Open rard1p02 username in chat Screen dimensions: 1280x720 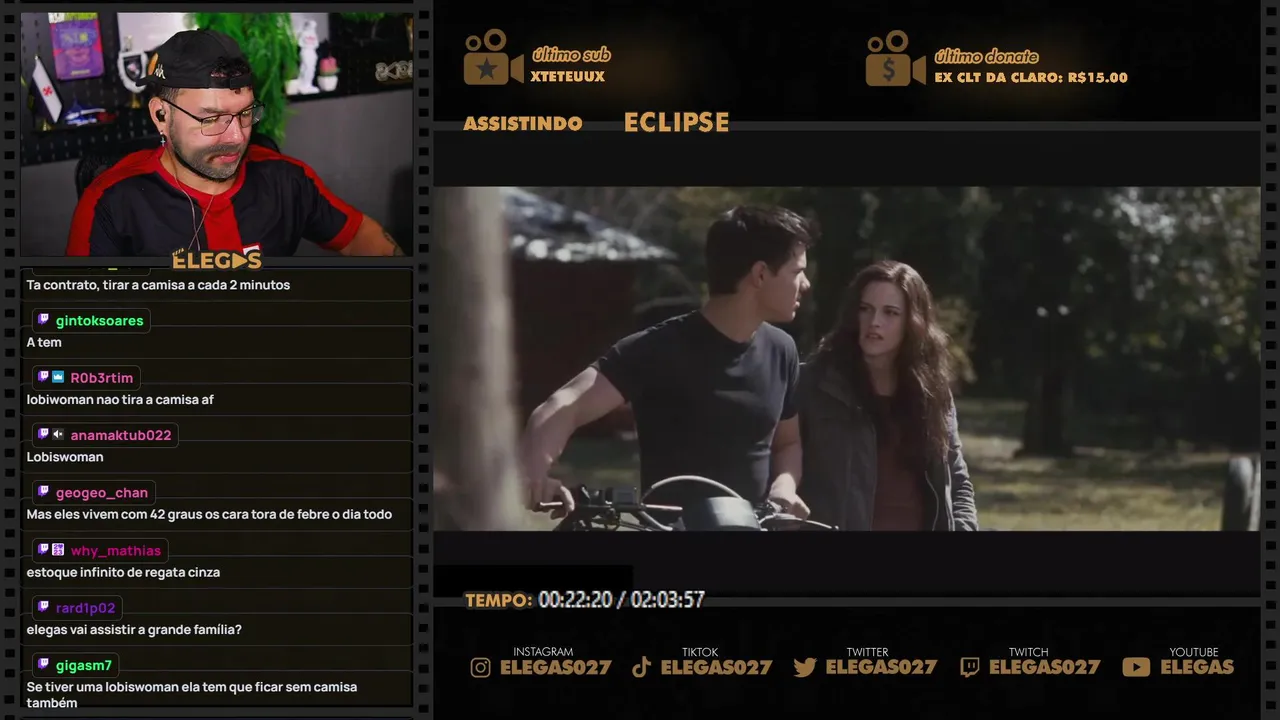(86, 608)
